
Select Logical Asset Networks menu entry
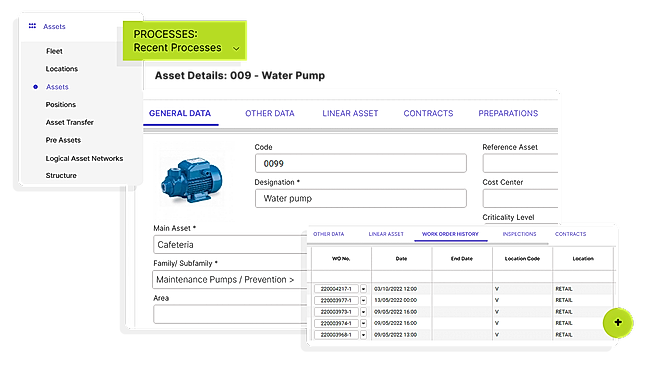(x=84, y=158)
